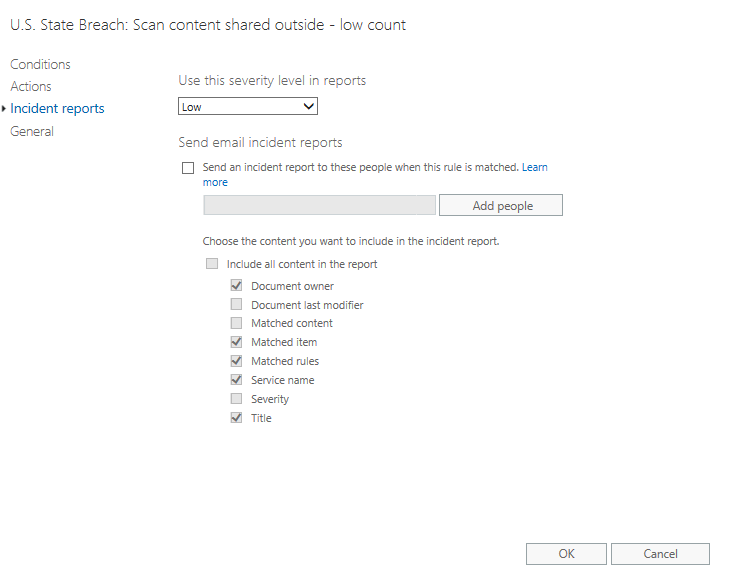This screenshot has width=736, height=579.
Task: Tick the Document last modifier checkbox
Action: (237, 305)
